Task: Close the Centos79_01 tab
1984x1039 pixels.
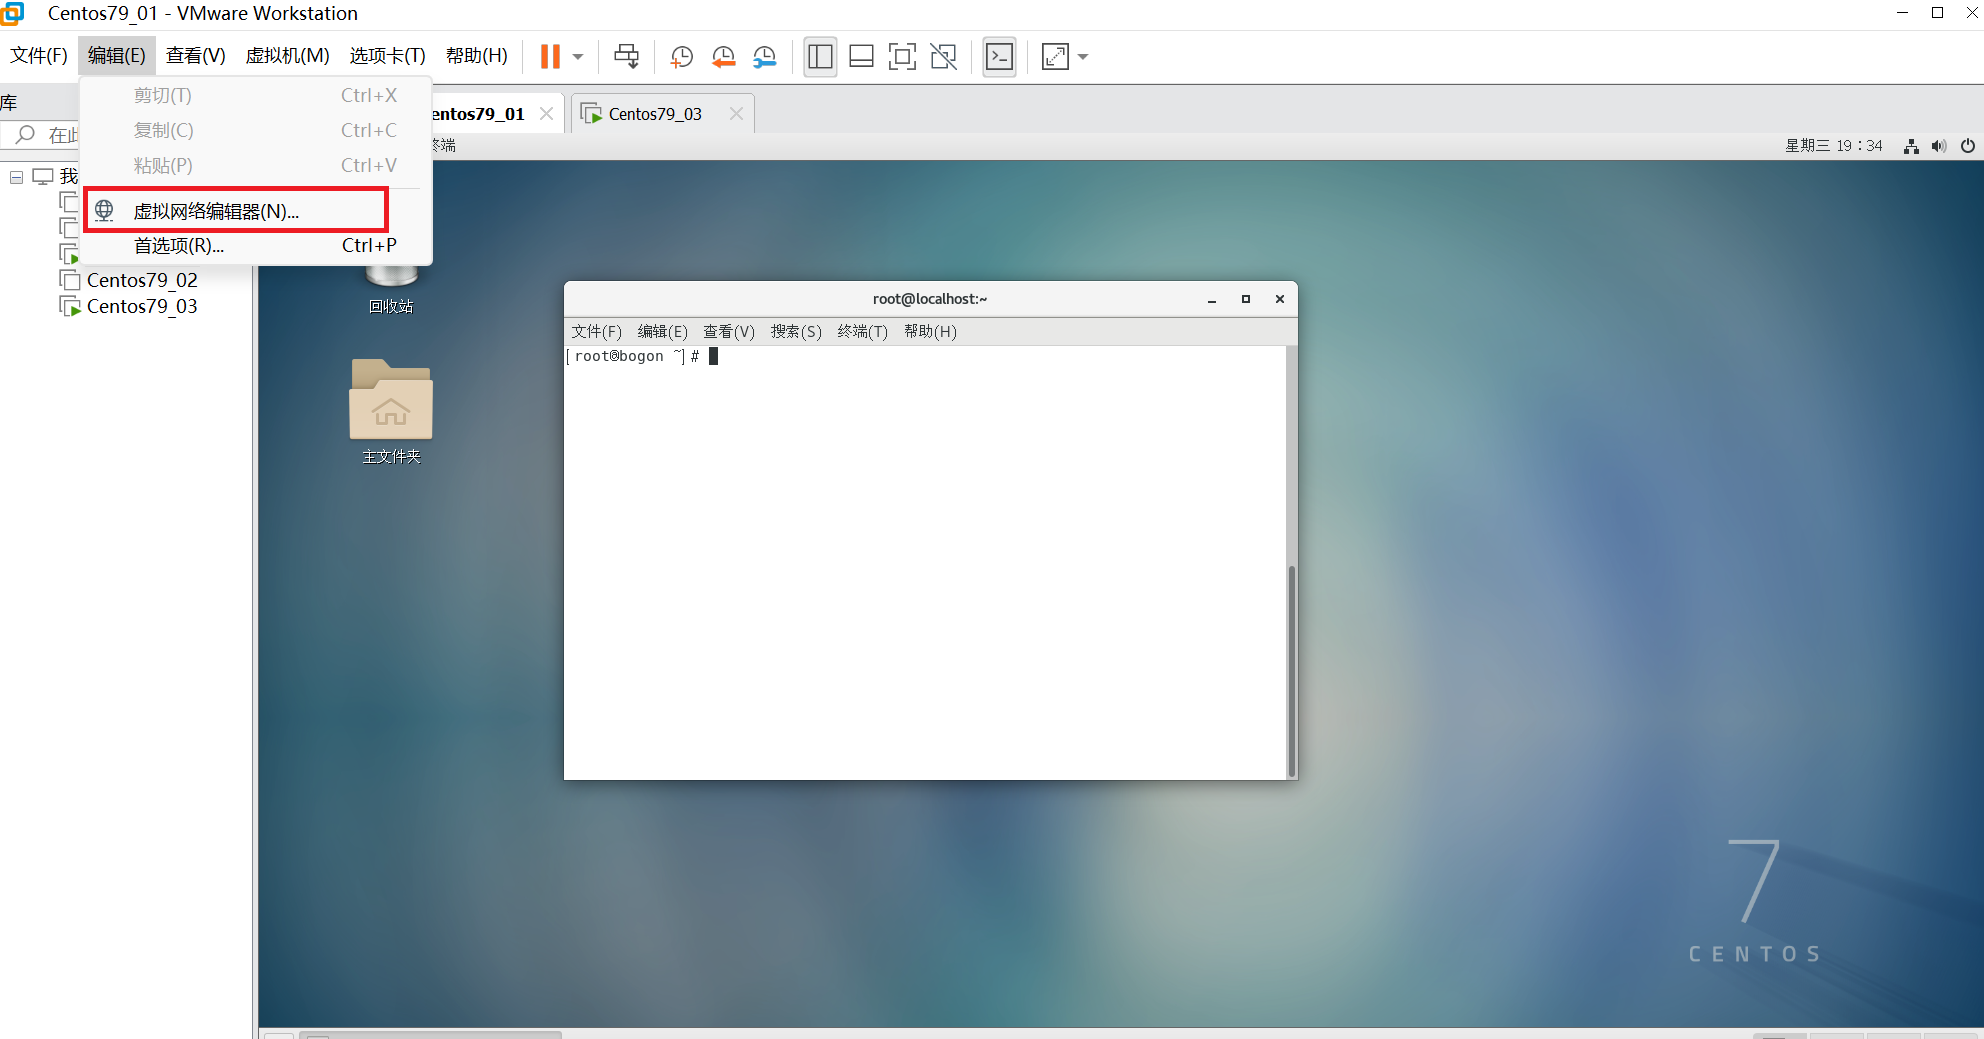Action: [547, 114]
